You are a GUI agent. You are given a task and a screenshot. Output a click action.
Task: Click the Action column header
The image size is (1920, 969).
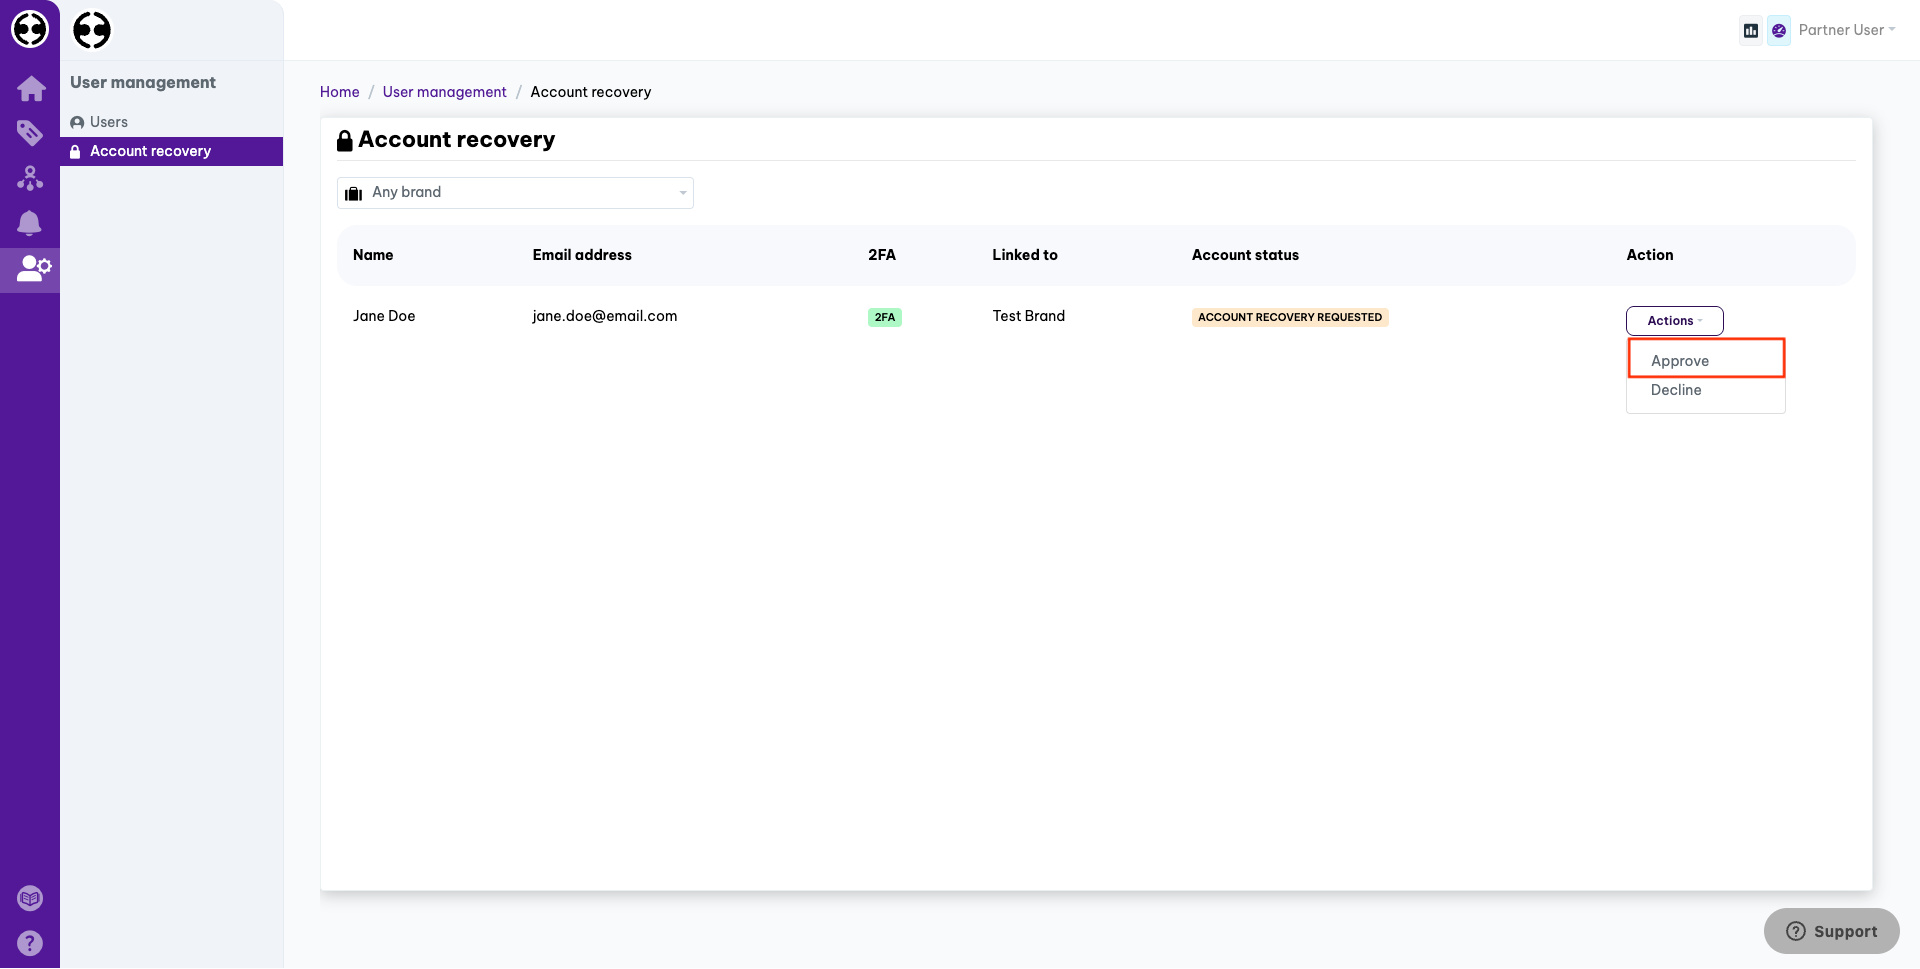tap(1650, 255)
